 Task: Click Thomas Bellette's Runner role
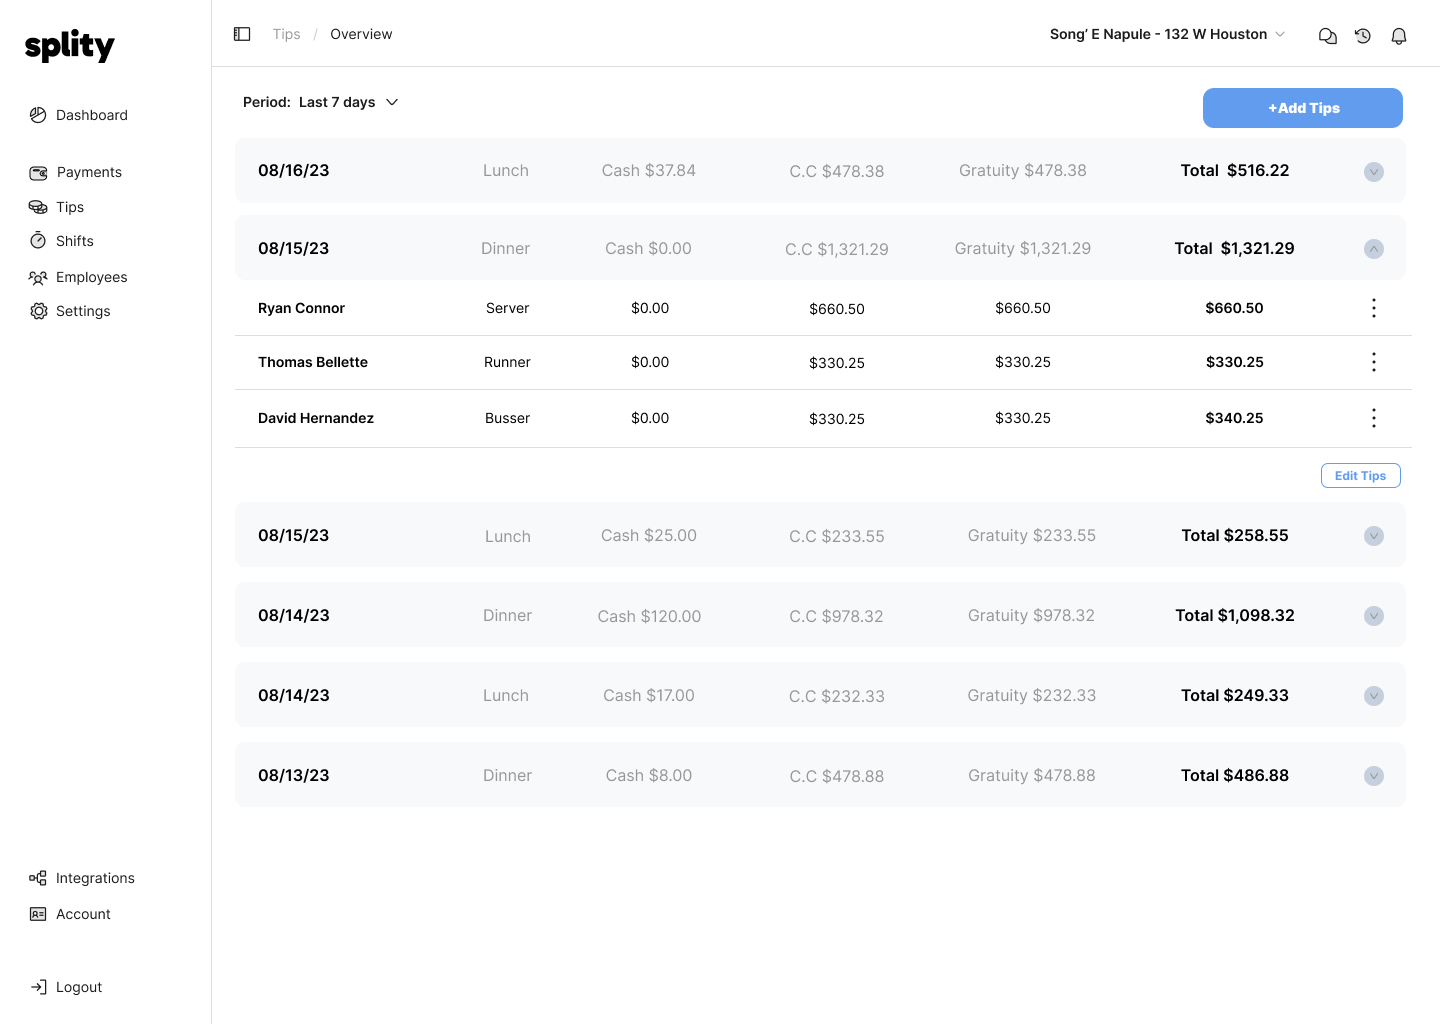[507, 362]
